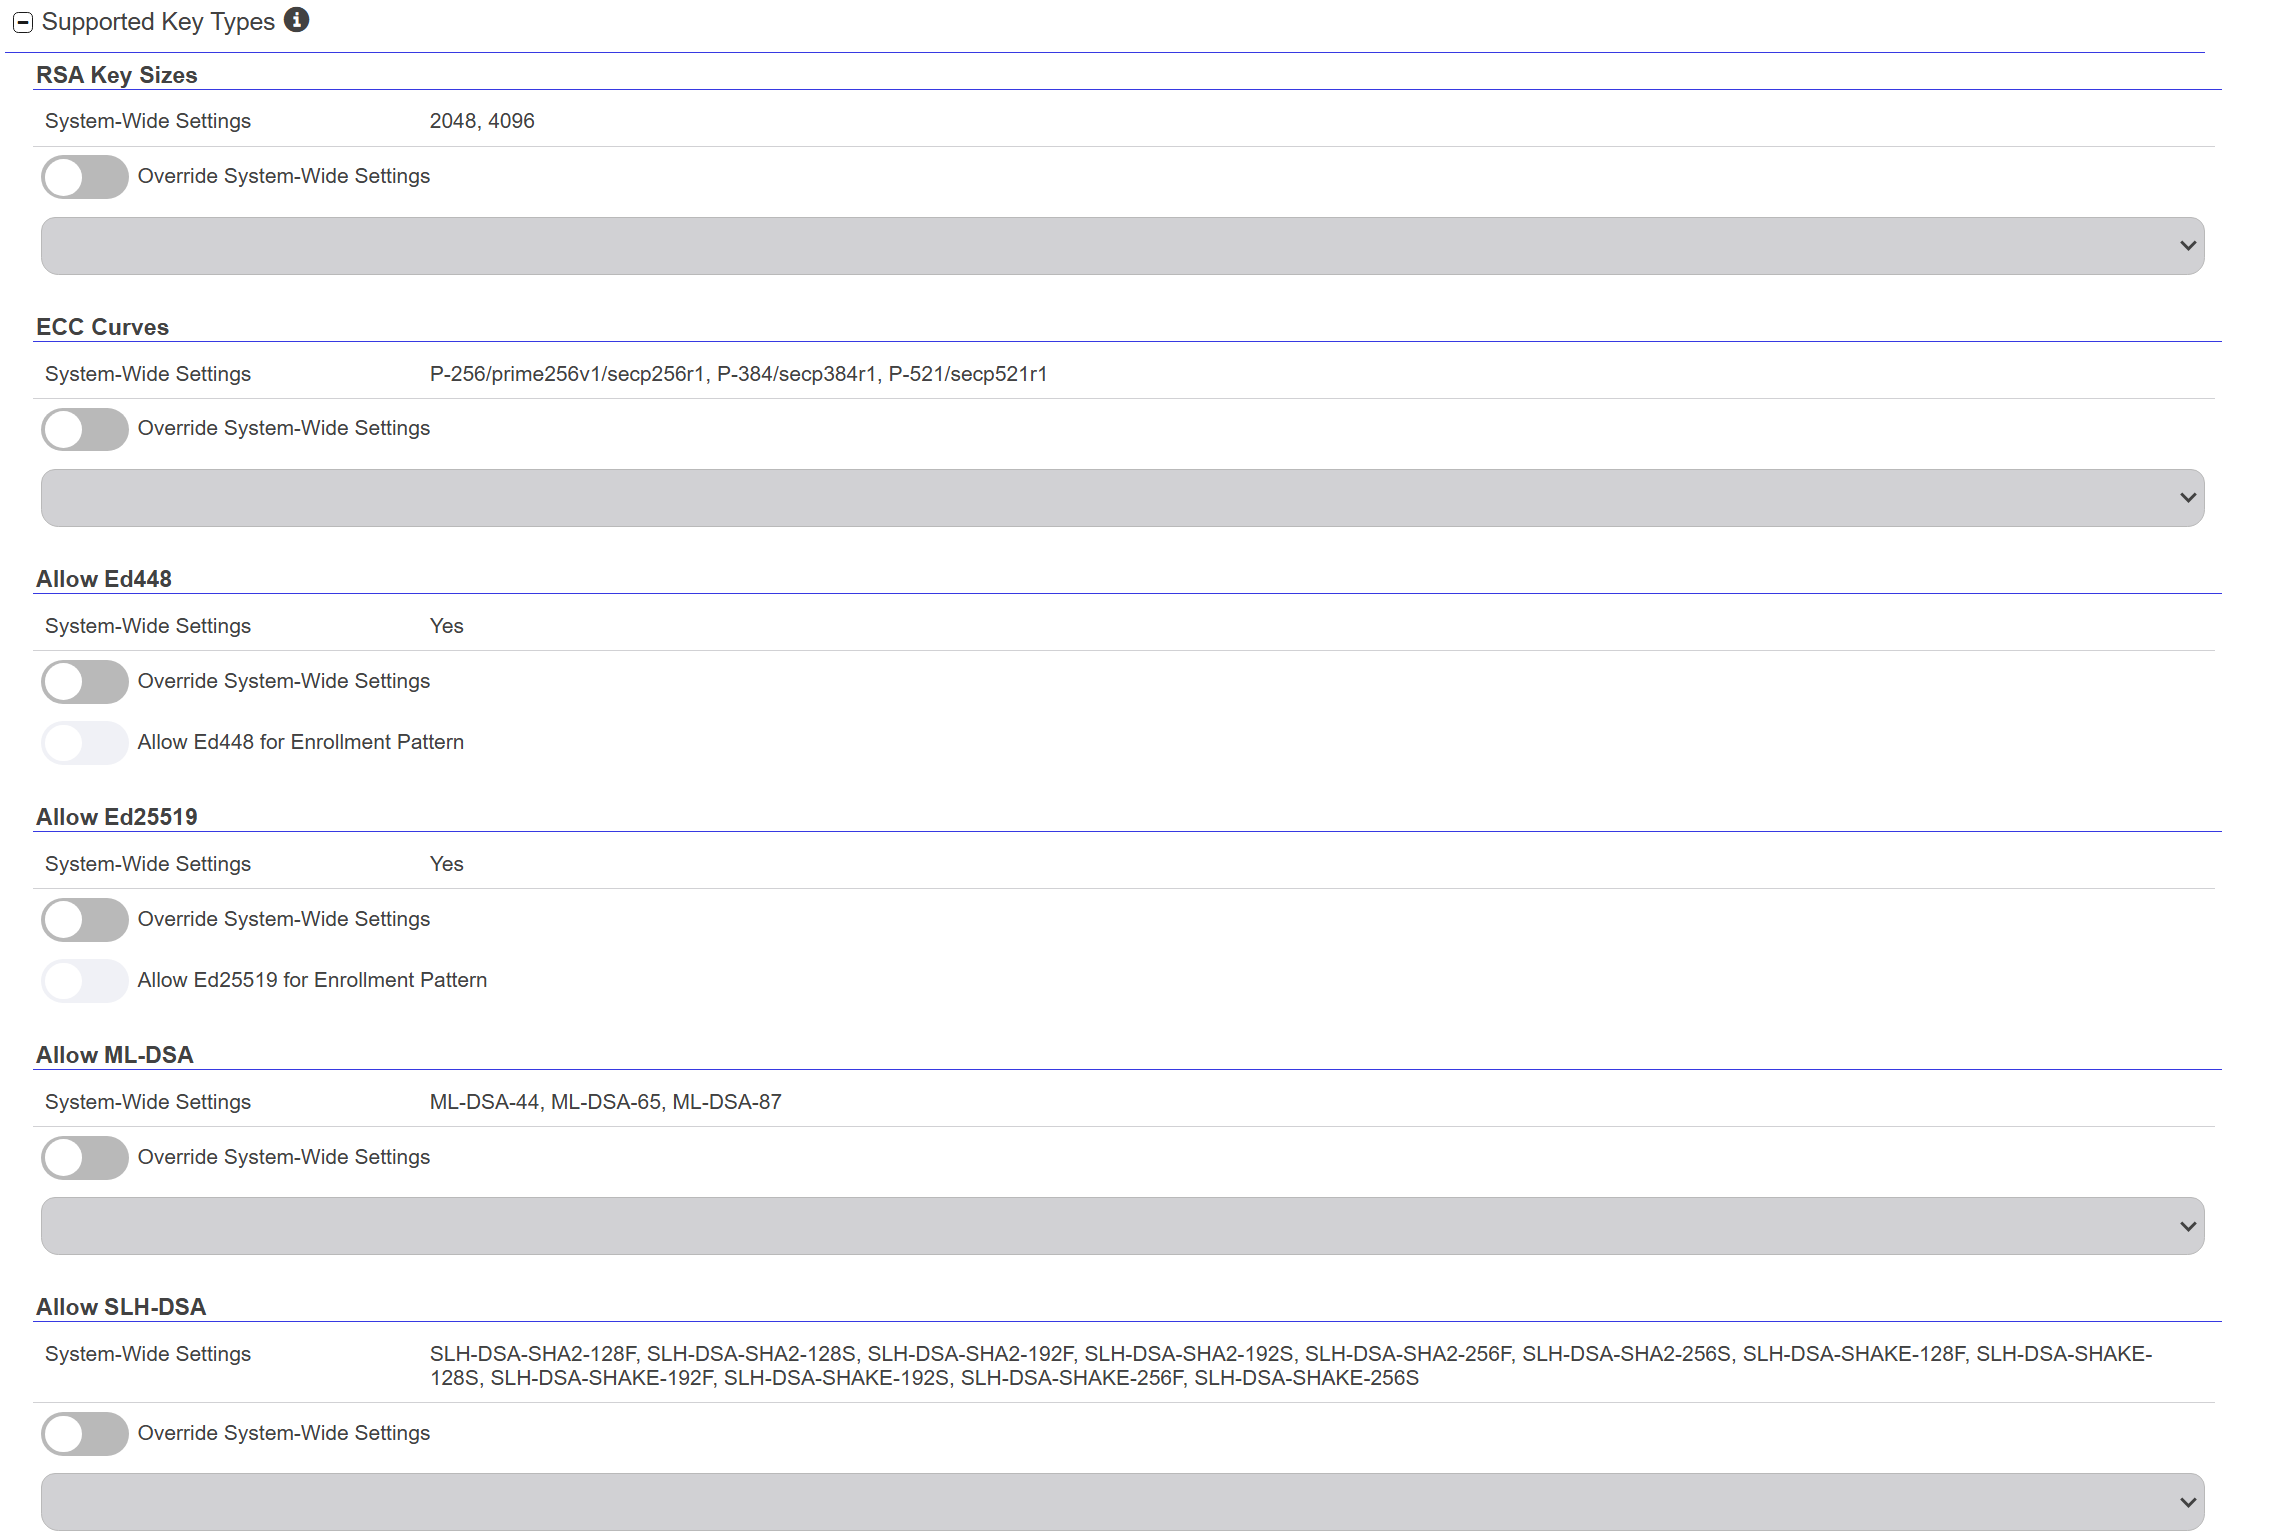Enable ECC Curves override system-wide settings
Viewport: 2274px width, 1539px height.
[x=85, y=429]
